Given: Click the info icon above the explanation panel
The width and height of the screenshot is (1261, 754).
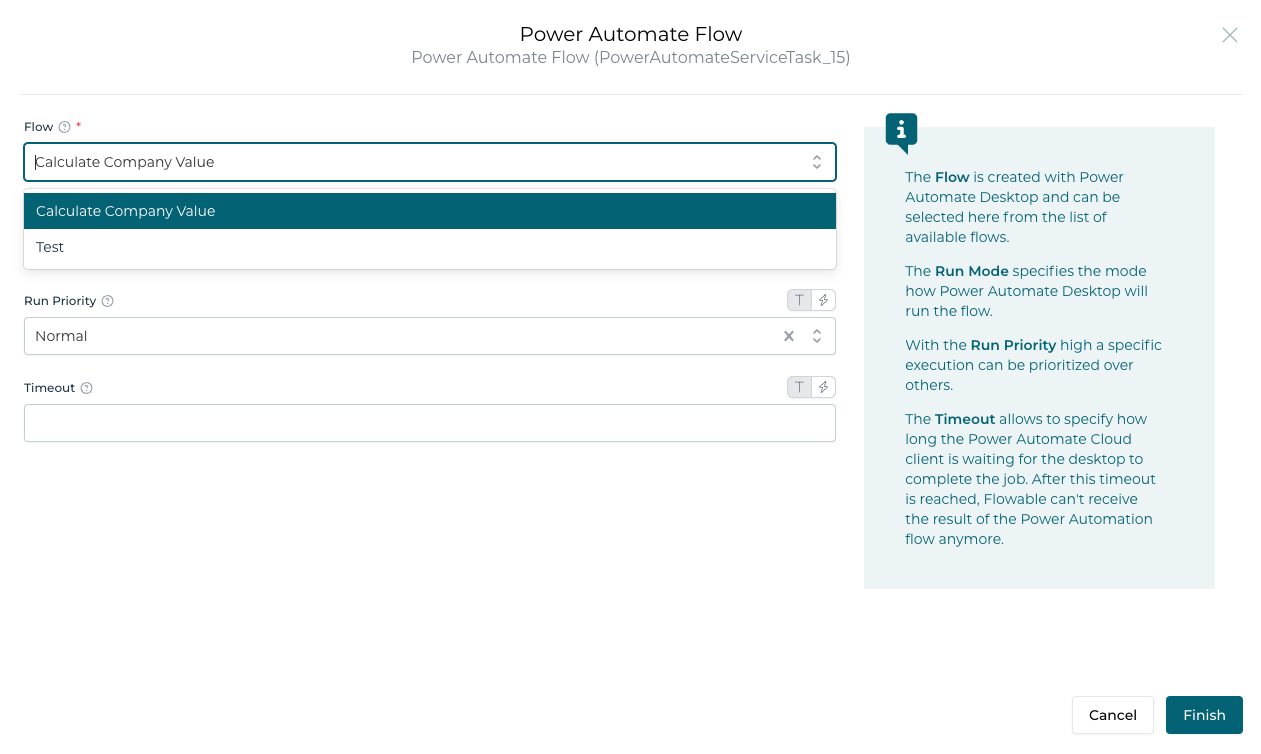Looking at the screenshot, I should point(900,130).
